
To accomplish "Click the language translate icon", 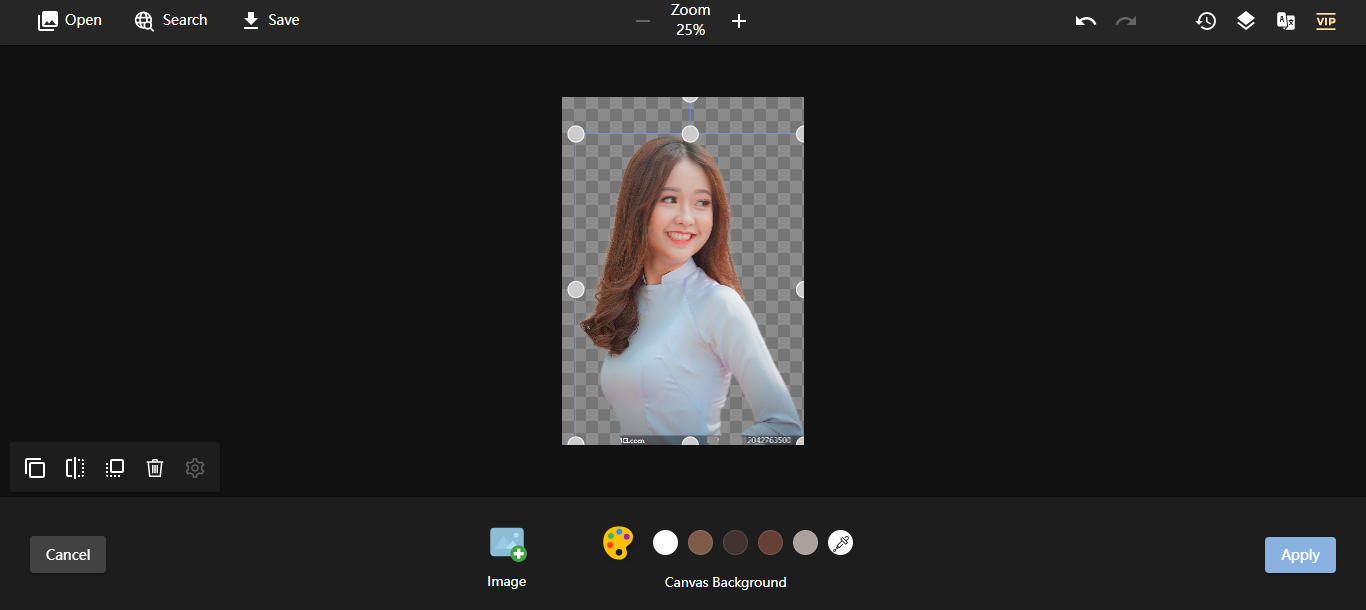I will click(x=1286, y=21).
